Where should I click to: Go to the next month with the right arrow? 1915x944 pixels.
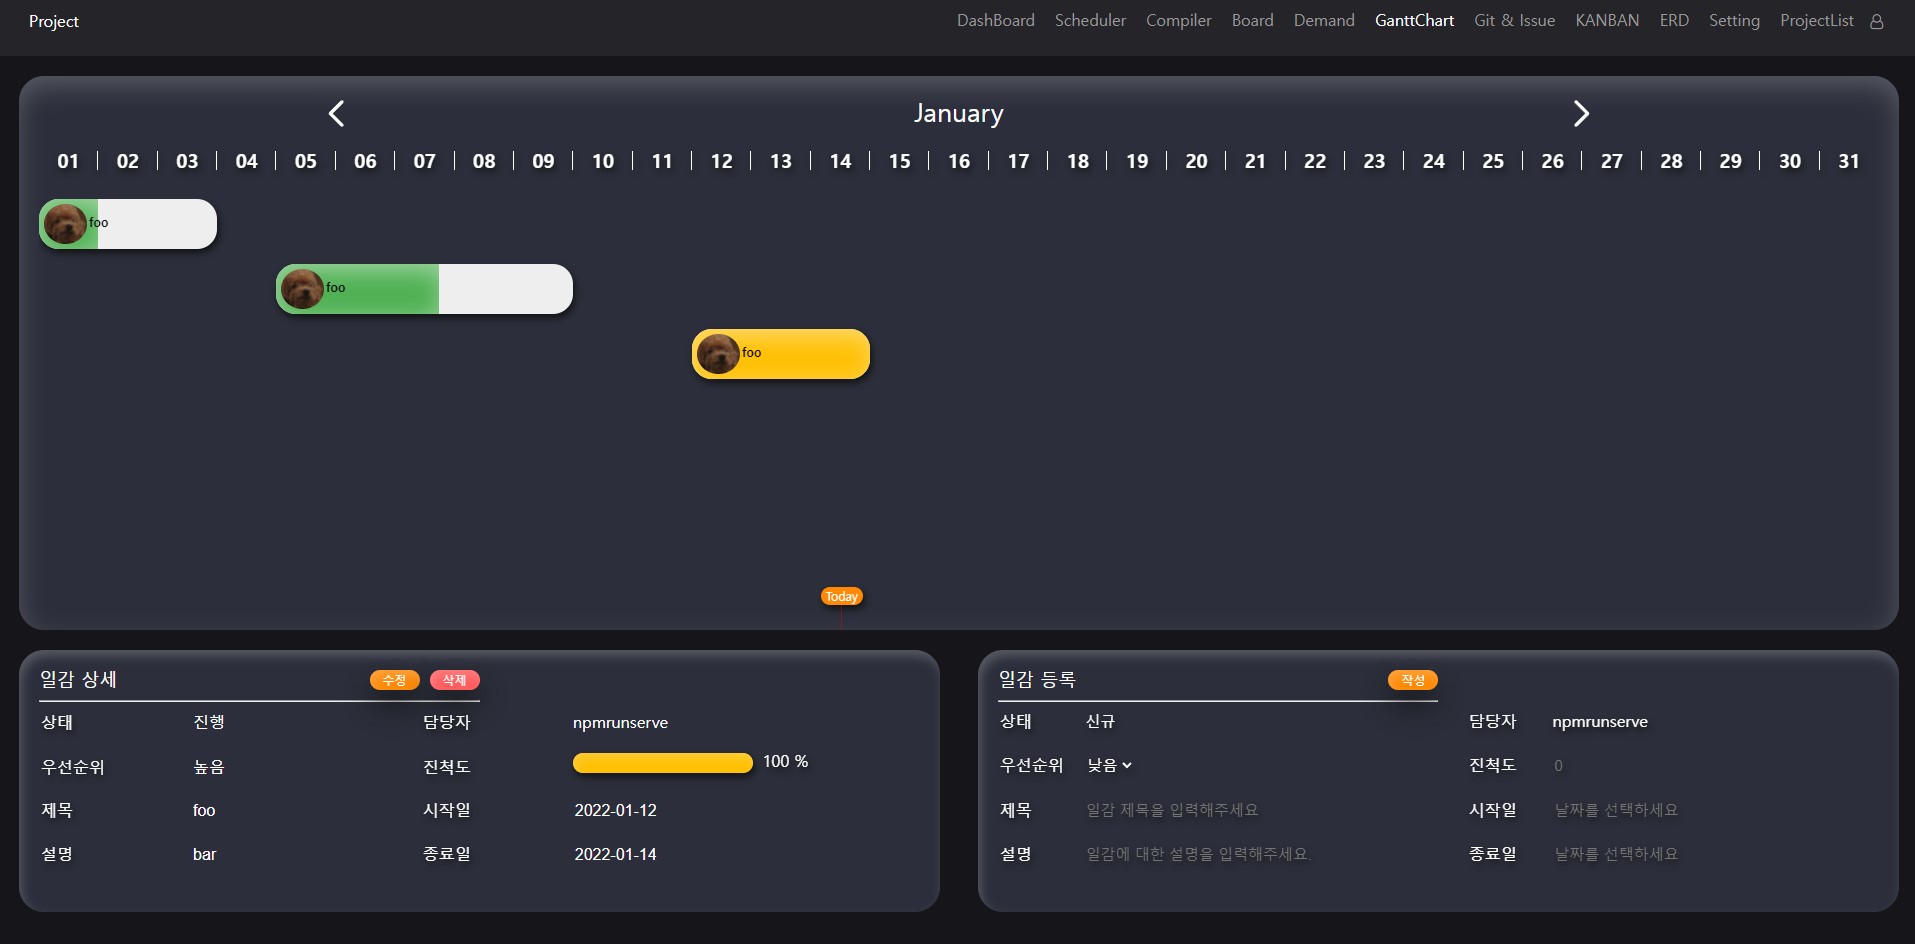tap(1580, 113)
